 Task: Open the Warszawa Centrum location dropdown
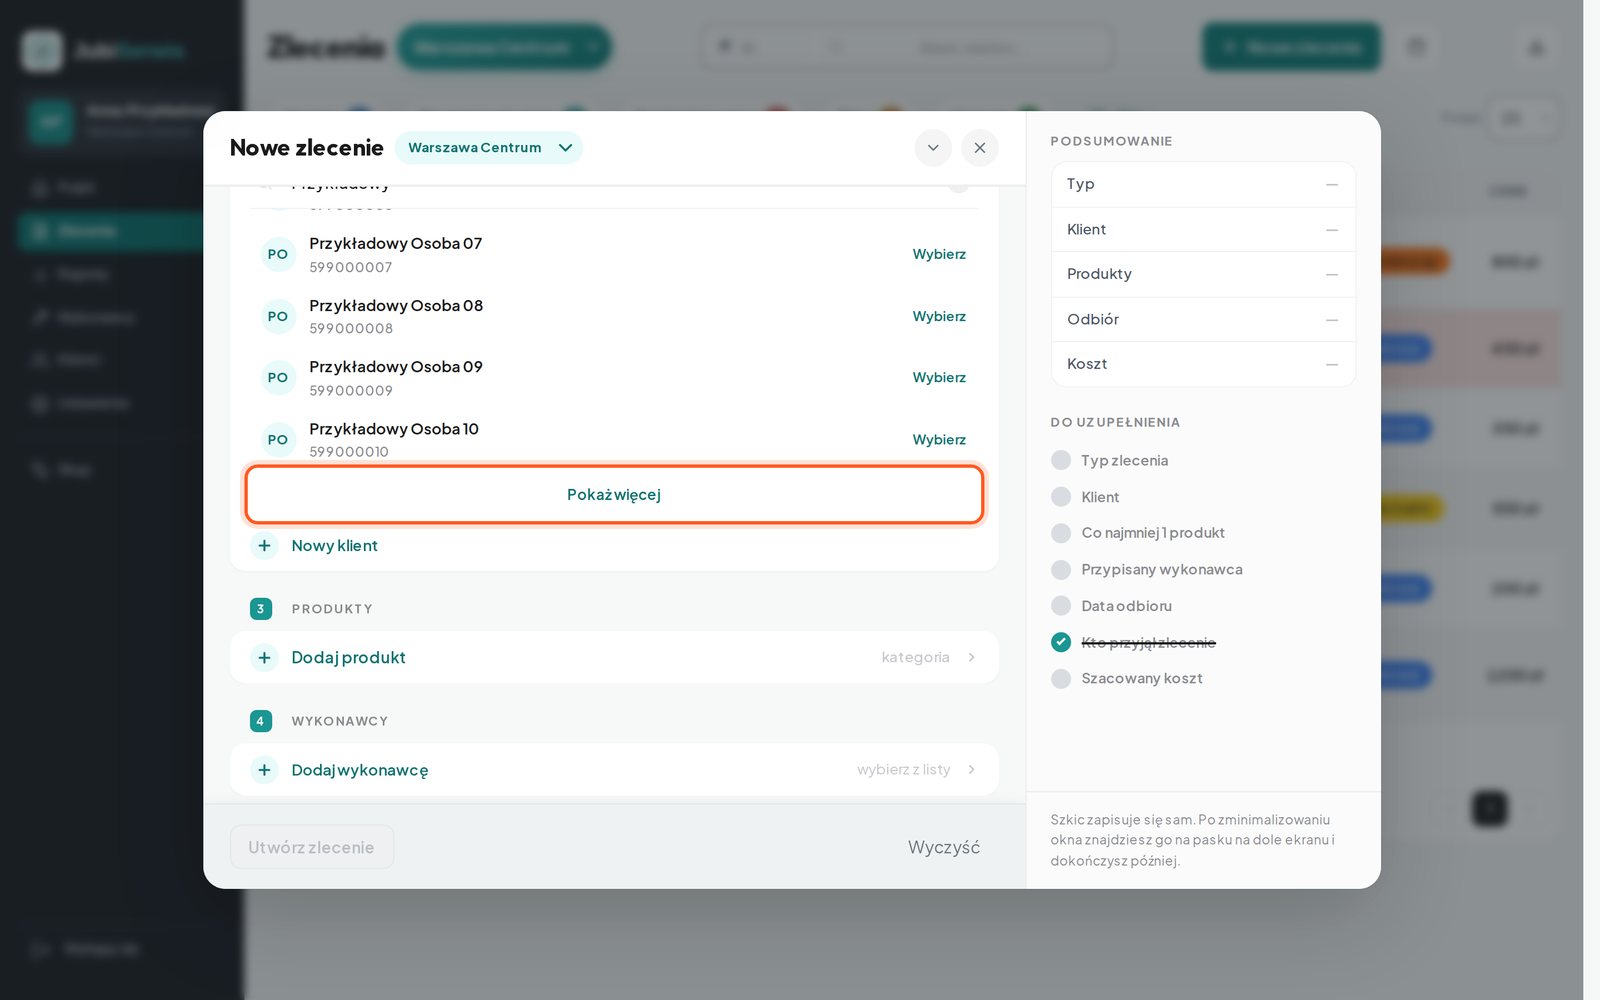[x=489, y=148]
